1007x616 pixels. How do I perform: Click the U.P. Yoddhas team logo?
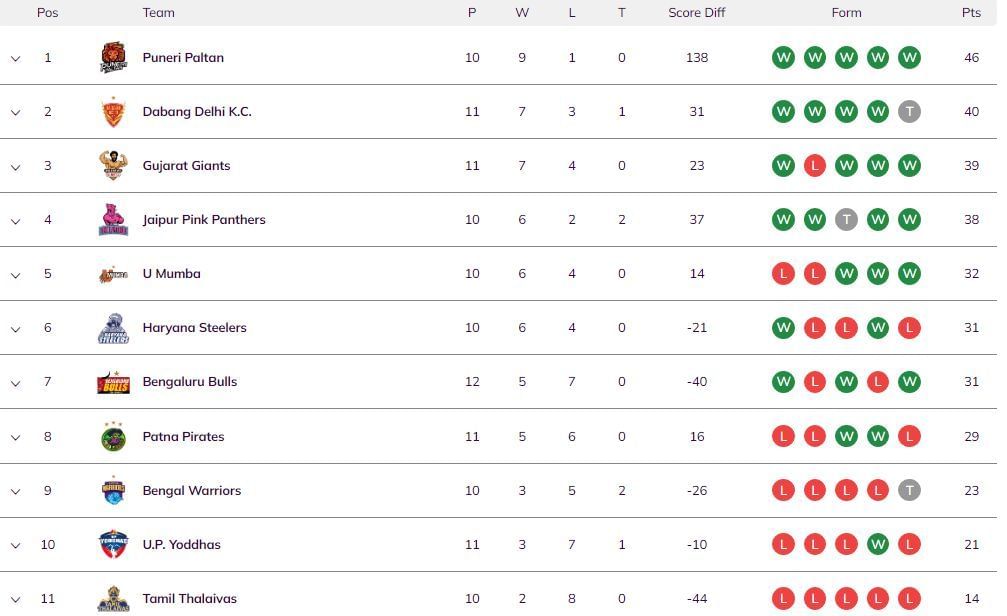click(113, 545)
